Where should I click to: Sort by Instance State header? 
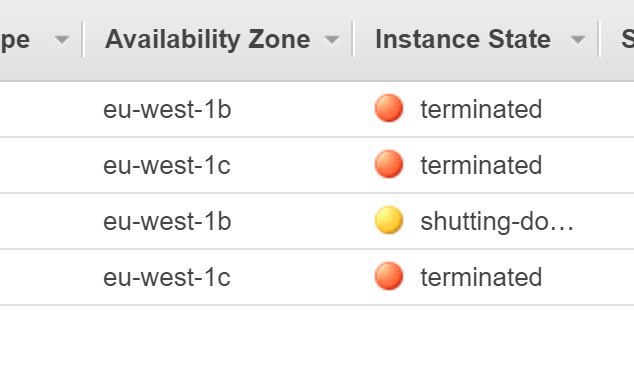(463, 39)
